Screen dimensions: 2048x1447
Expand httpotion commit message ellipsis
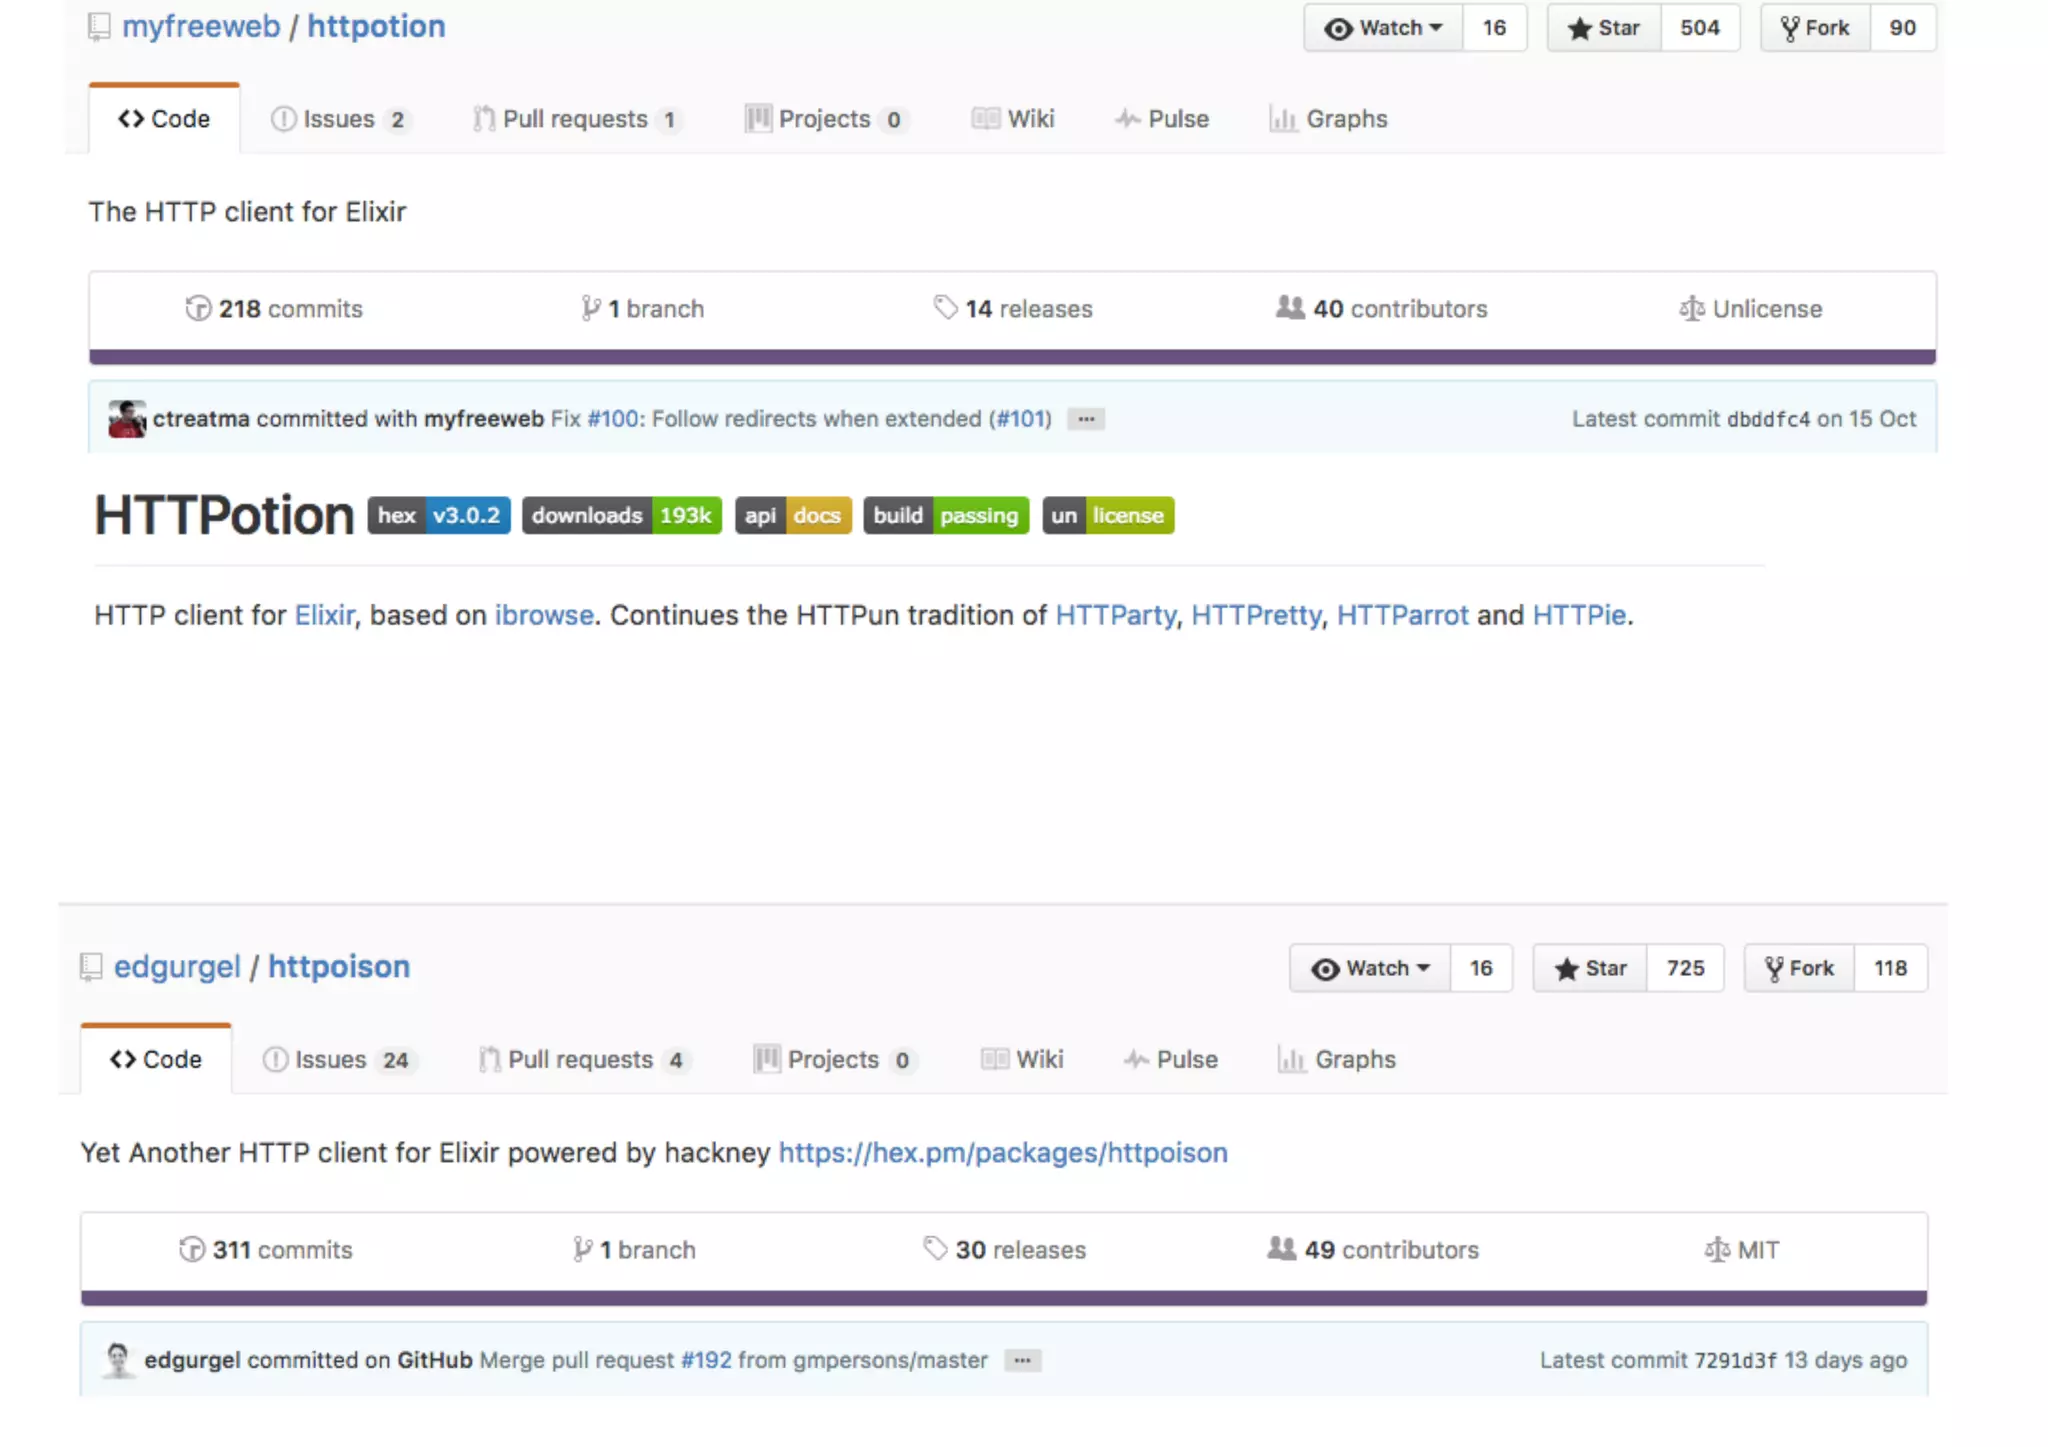(1086, 419)
